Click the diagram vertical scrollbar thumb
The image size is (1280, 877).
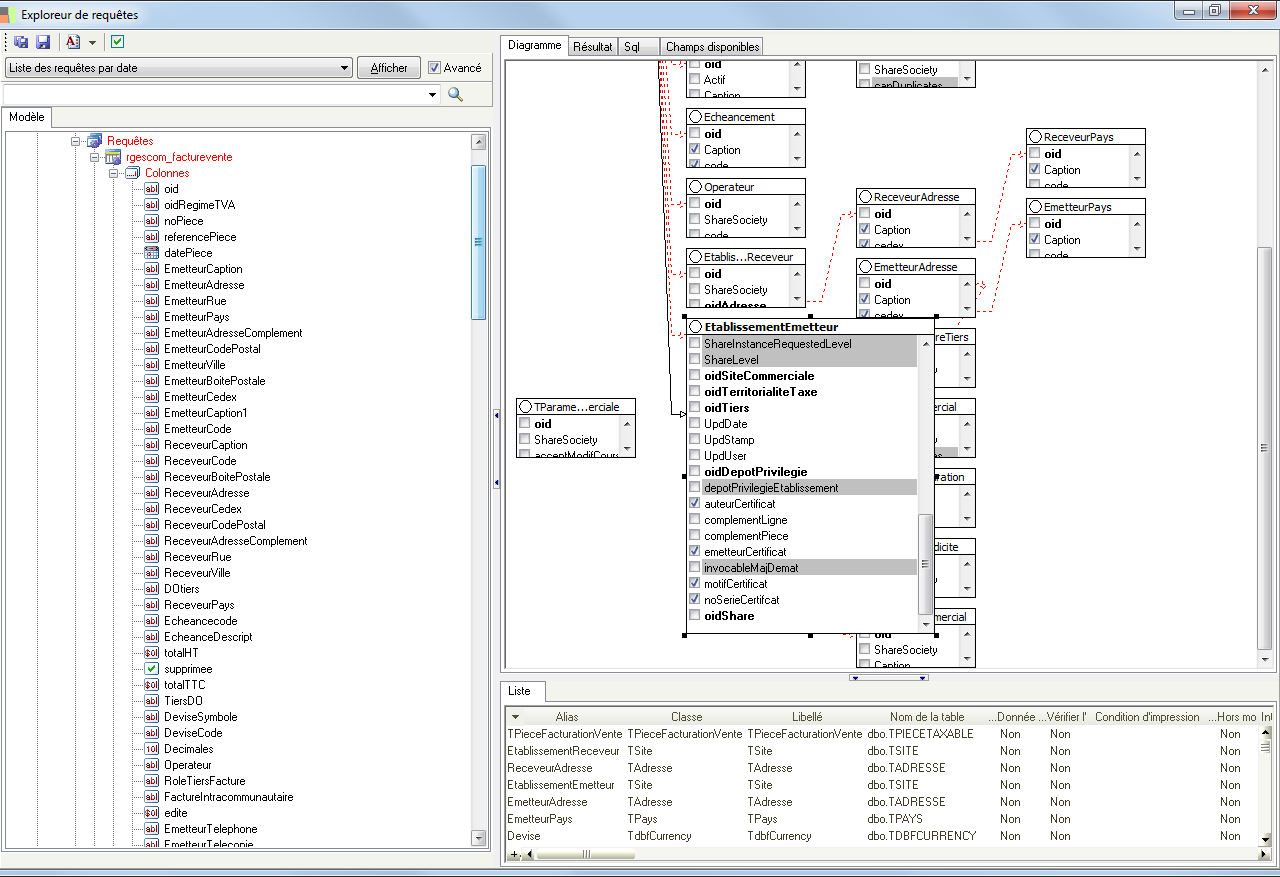1265,447
